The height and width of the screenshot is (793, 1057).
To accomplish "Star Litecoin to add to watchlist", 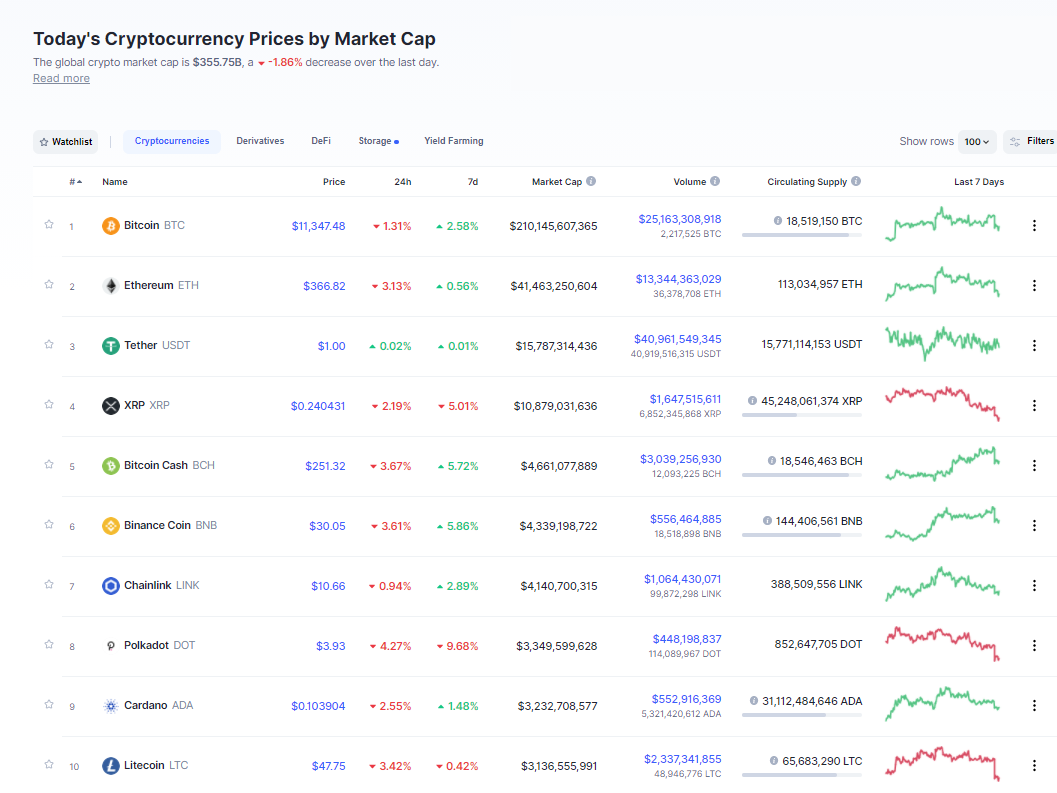I will coord(49,765).
